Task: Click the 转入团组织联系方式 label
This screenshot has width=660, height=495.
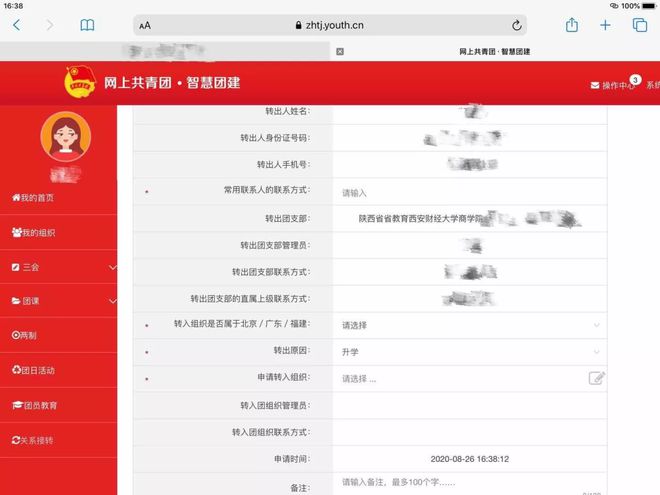Action: 271,432
